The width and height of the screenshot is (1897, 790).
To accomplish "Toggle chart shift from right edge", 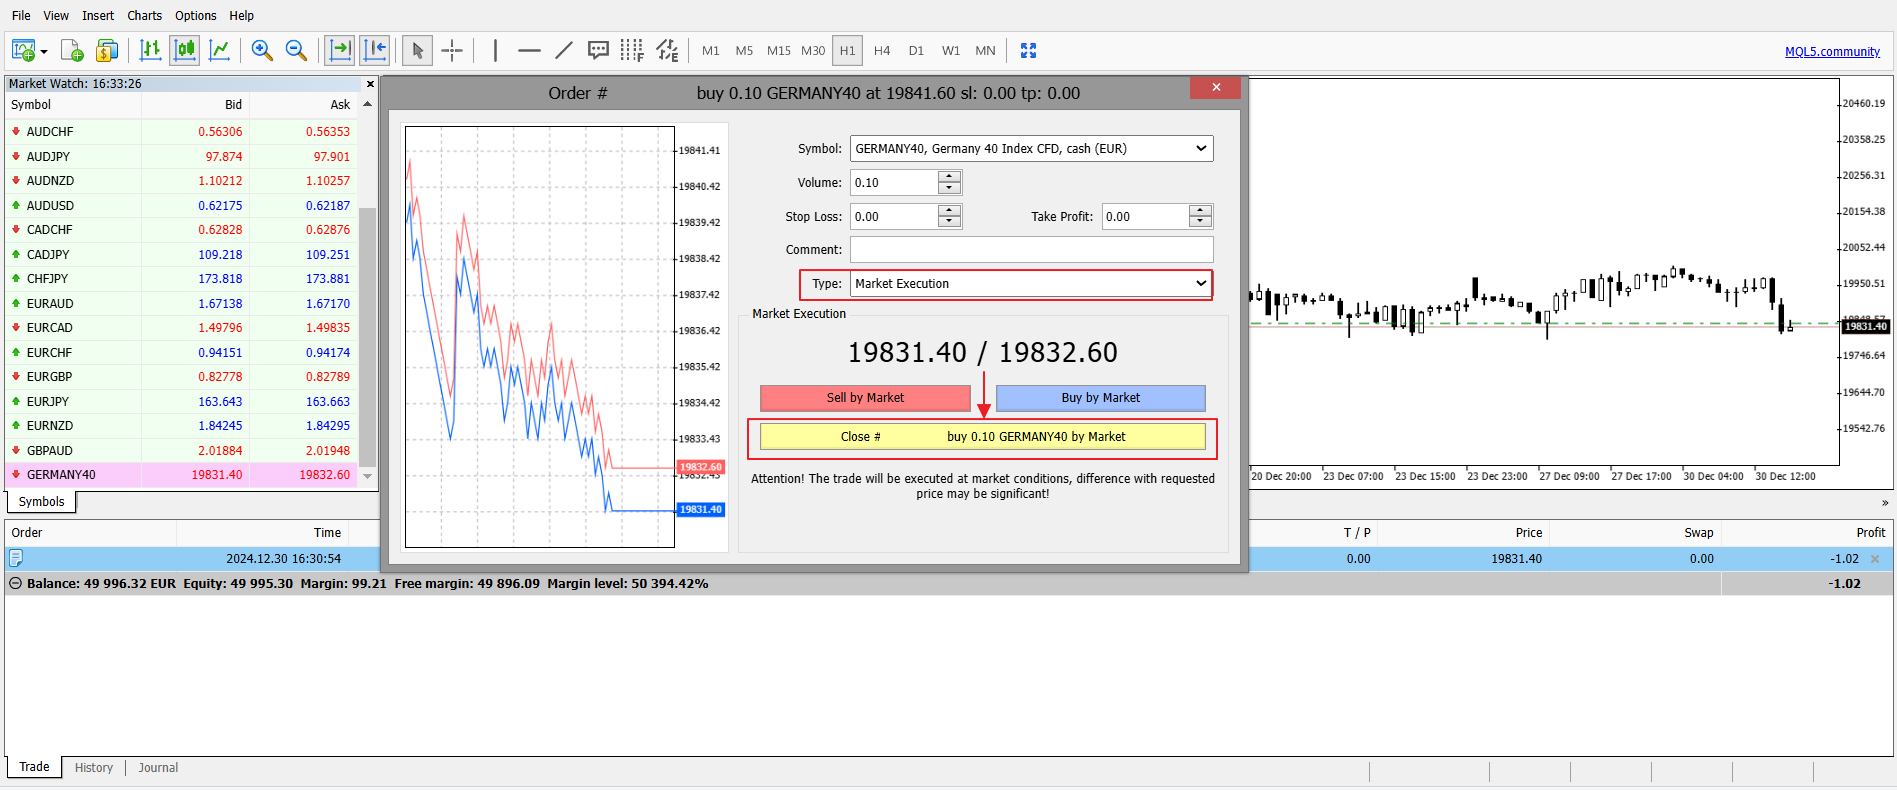I will [x=375, y=50].
